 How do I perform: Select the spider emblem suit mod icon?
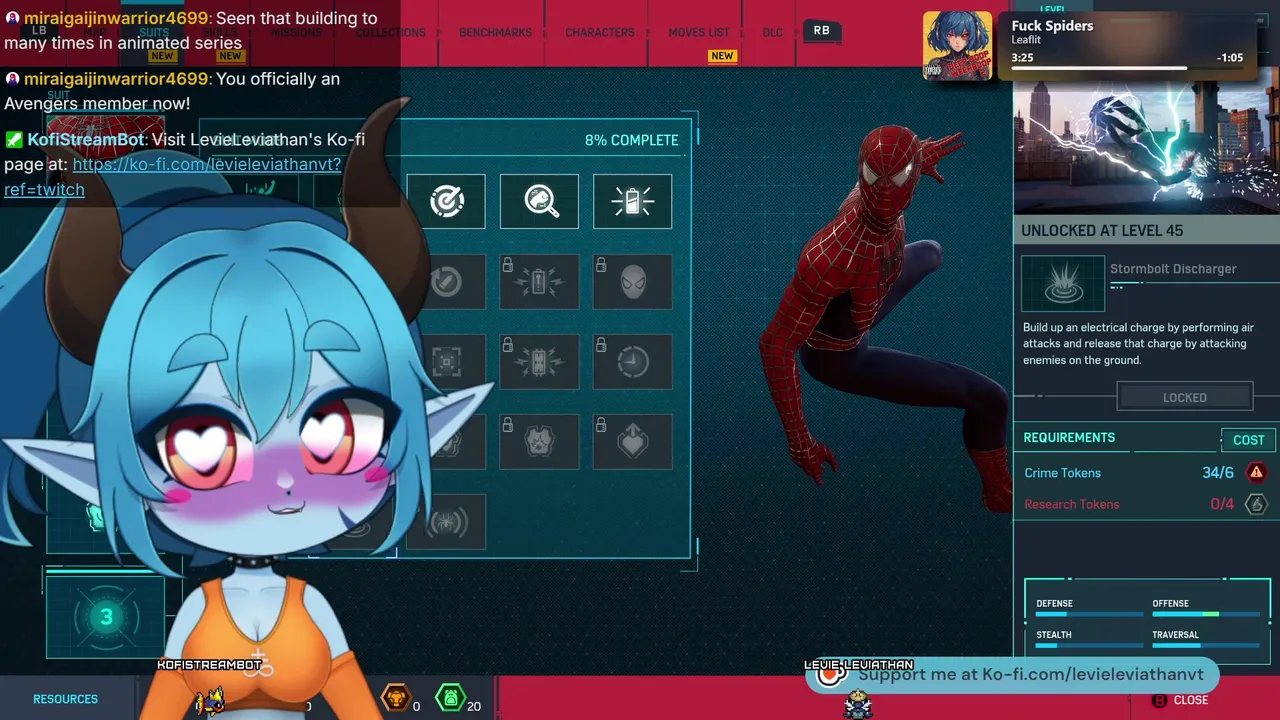449,521
